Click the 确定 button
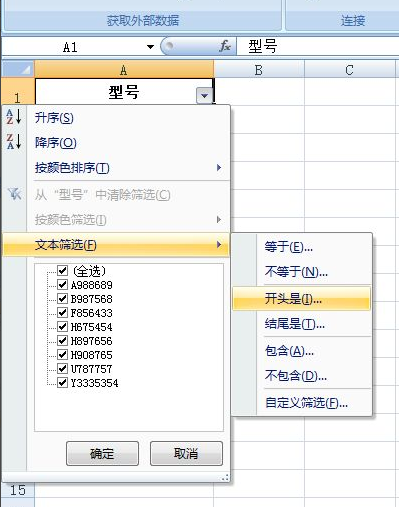The image size is (399, 507). click(102, 453)
